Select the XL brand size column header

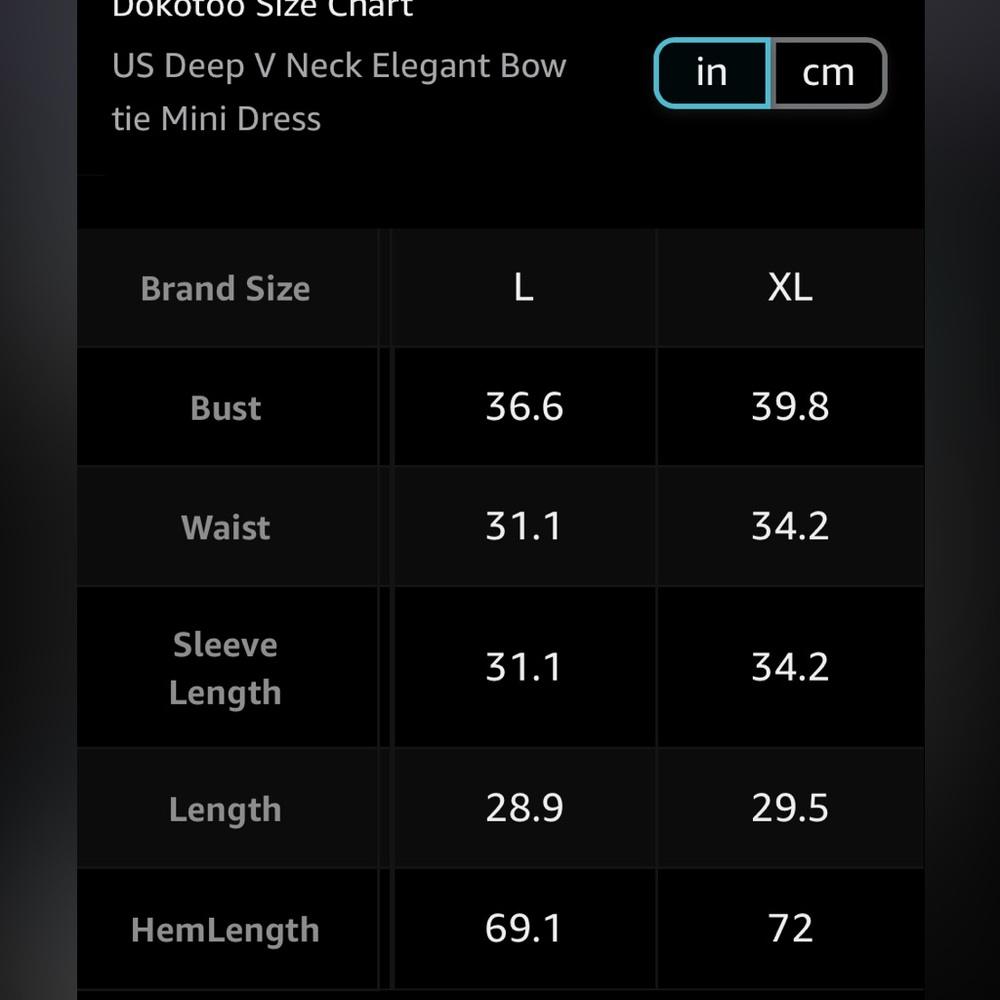point(790,288)
